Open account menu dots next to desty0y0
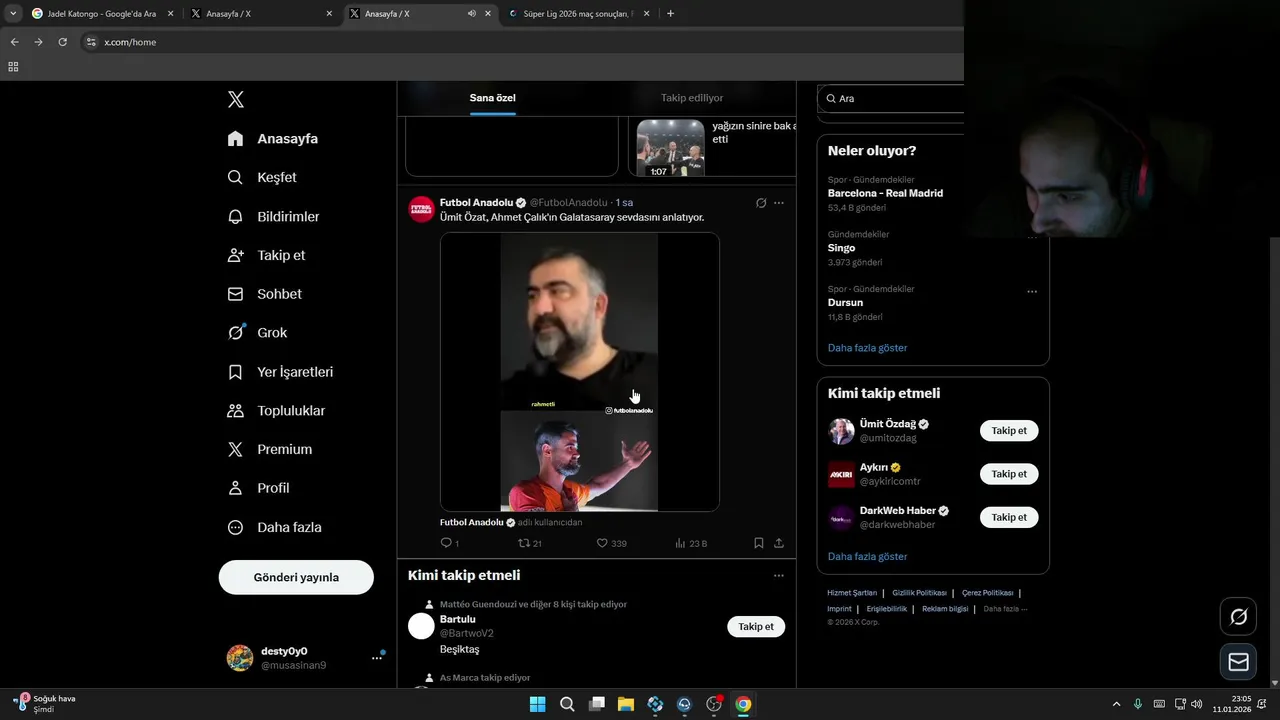This screenshot has width=1280, height=720. pyautogui.click(x=377, y=658)
